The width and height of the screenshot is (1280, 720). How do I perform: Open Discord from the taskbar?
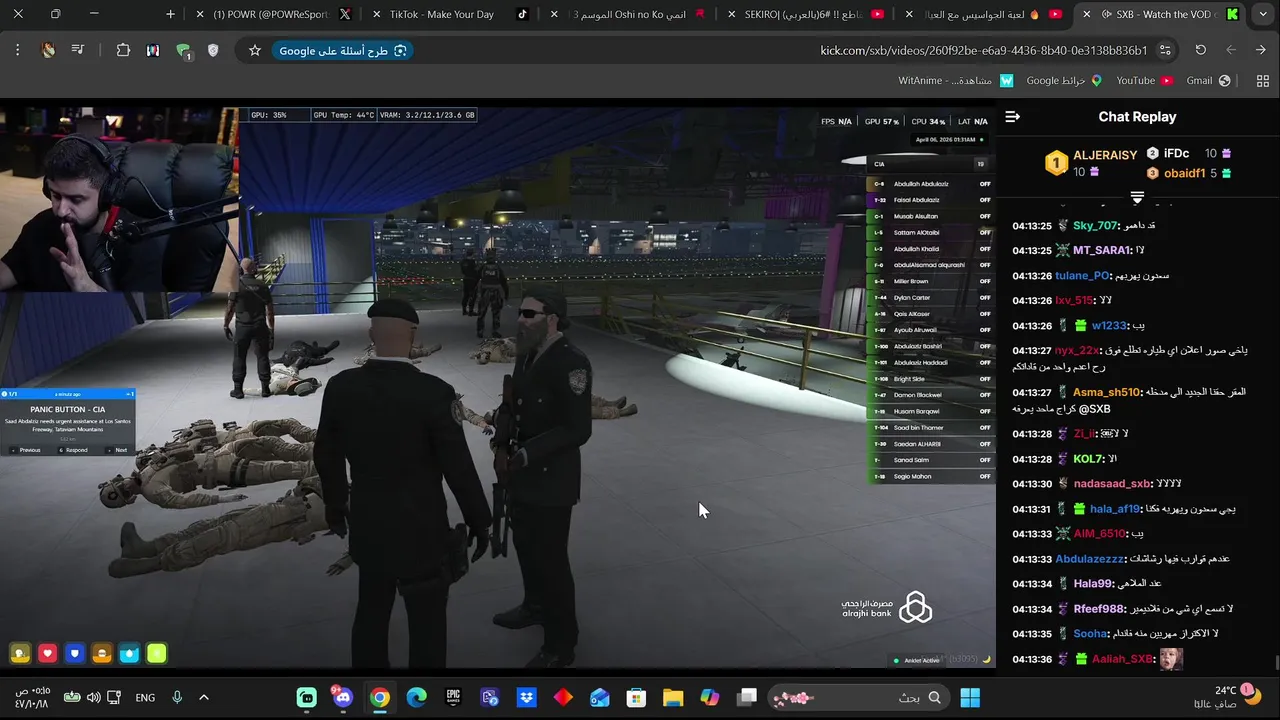tap(343, 697)
